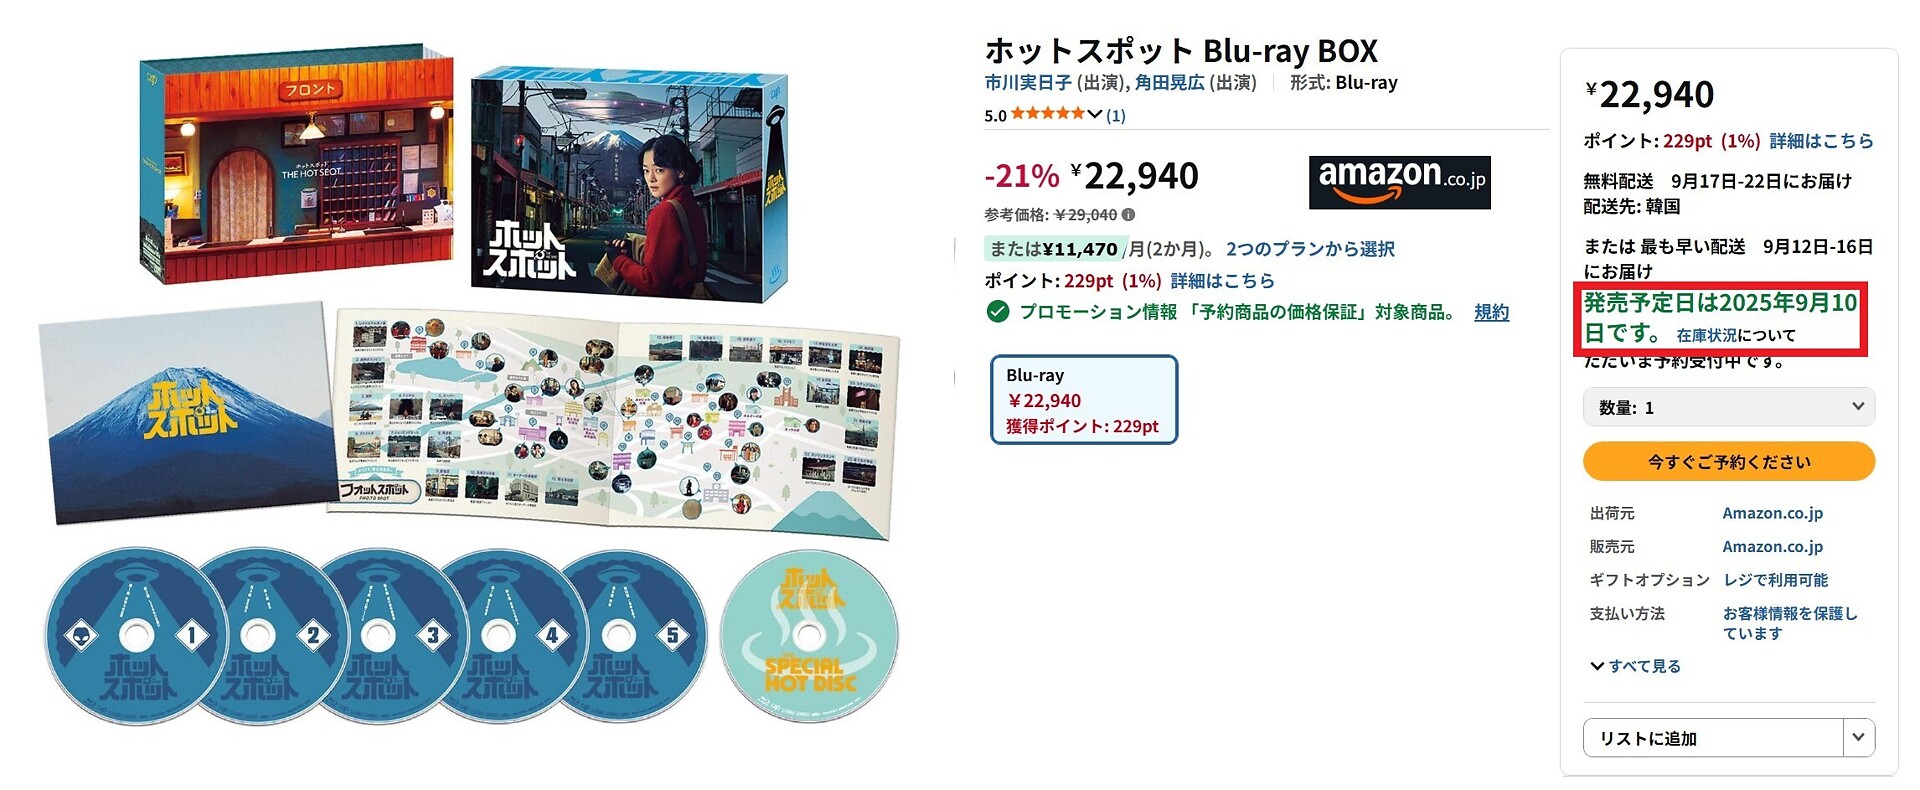Select the Blu-ray format option box
This screenshot has height=790, width=1920.
point(1084,400)
